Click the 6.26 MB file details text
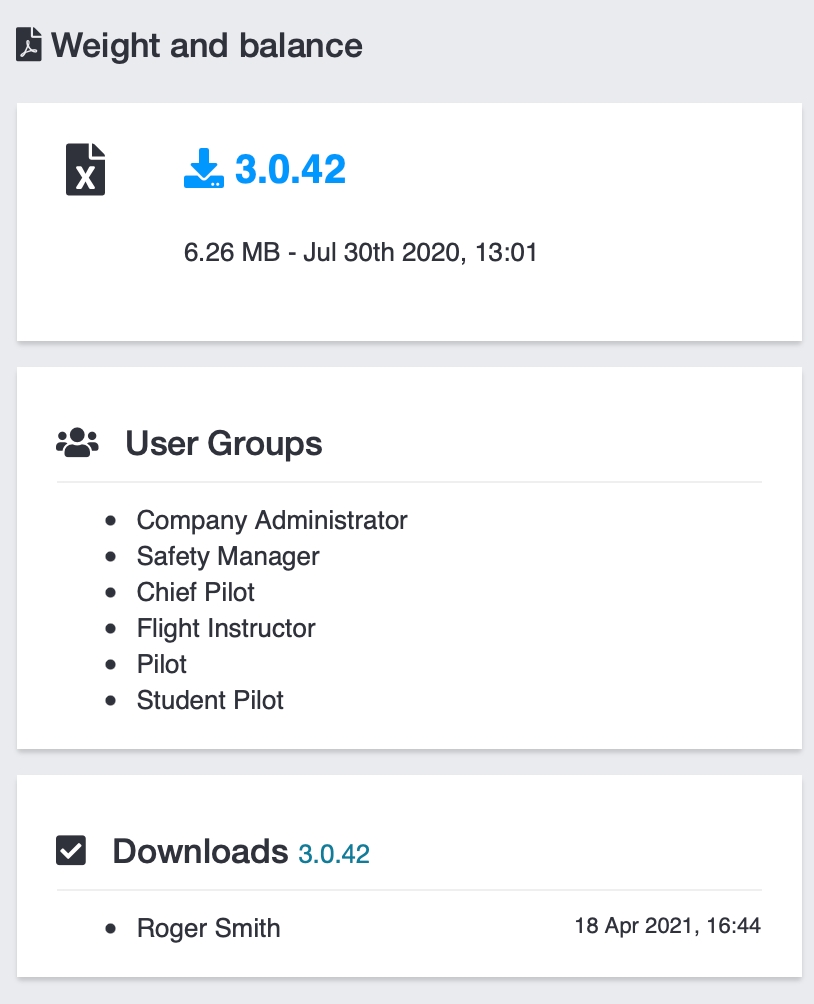814x1004 pixels. pyautogui.click(x=360, y=253)
